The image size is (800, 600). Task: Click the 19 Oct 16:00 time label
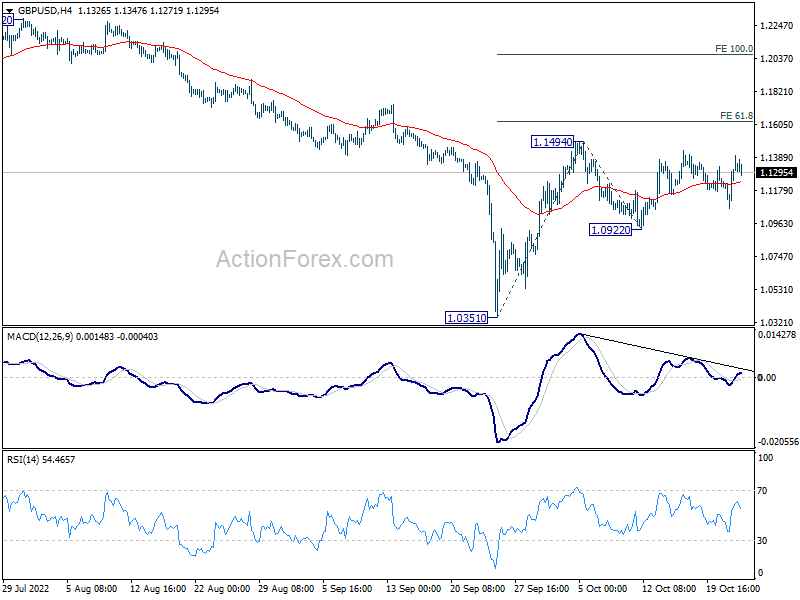pyautogui.click(x=733, y=588)
